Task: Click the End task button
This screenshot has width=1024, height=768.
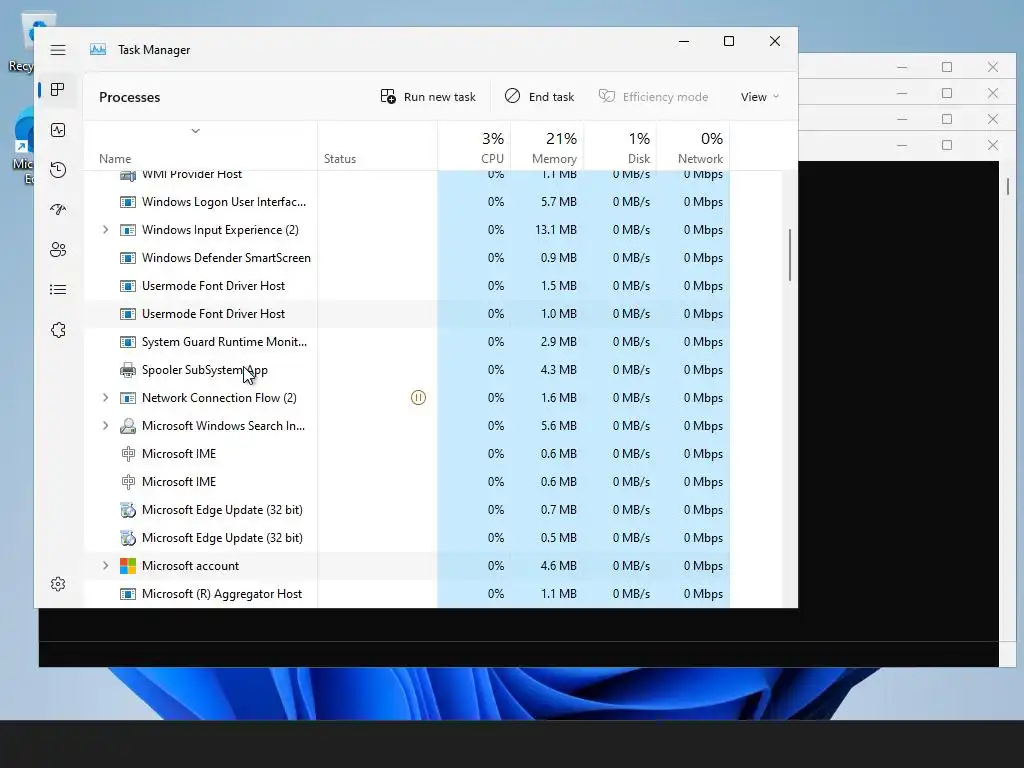Action: pyautogui.click(x=539, y=97)
